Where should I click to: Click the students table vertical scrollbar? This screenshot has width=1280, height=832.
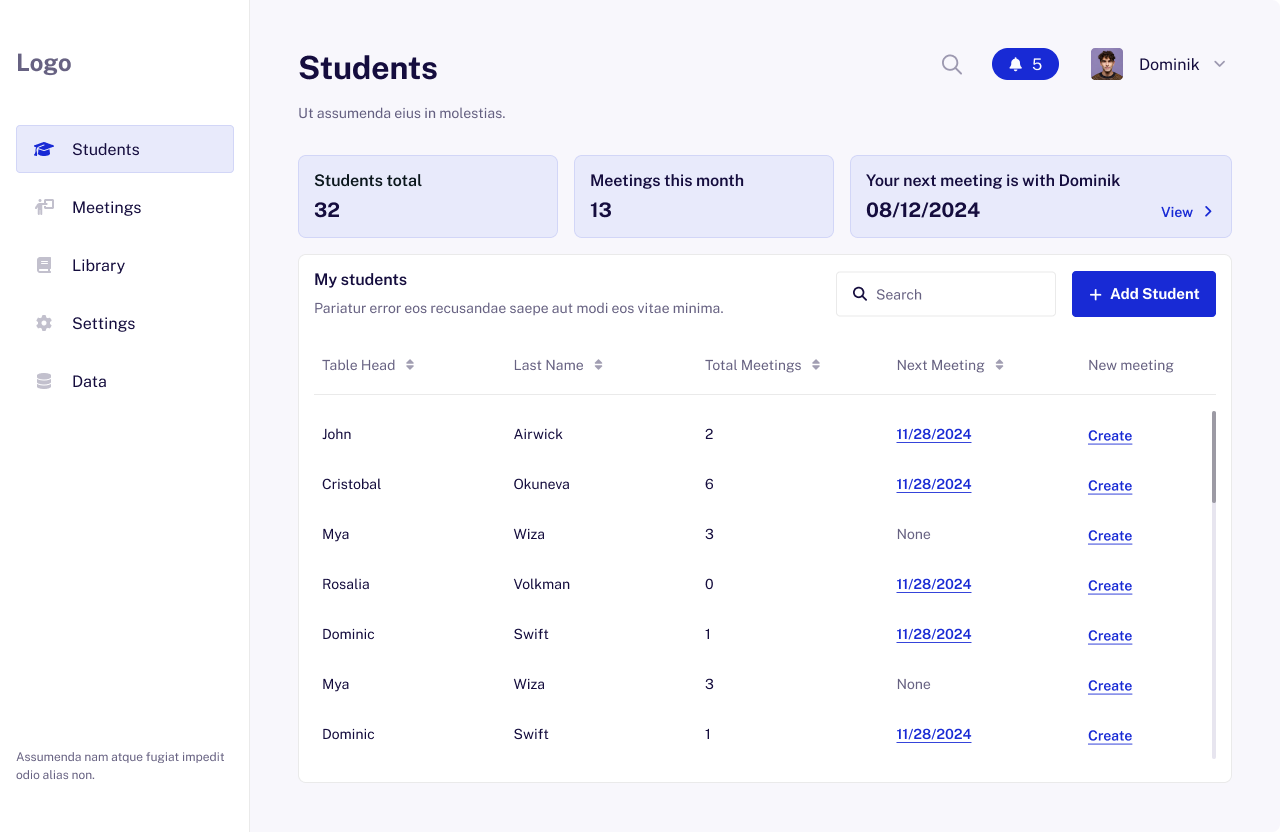[1214, 456]
